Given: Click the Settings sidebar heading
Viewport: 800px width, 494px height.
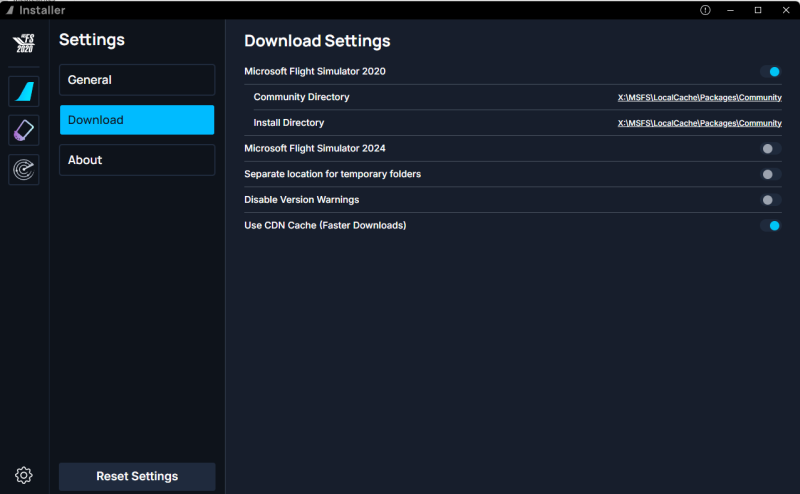Looking at the screenshot, I should pos(92,40).
